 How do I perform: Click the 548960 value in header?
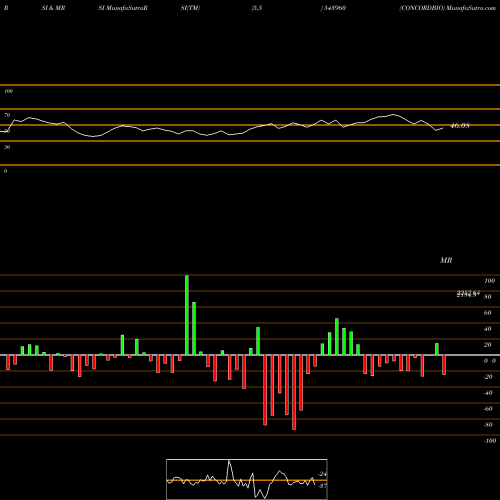tap(334, 8)
